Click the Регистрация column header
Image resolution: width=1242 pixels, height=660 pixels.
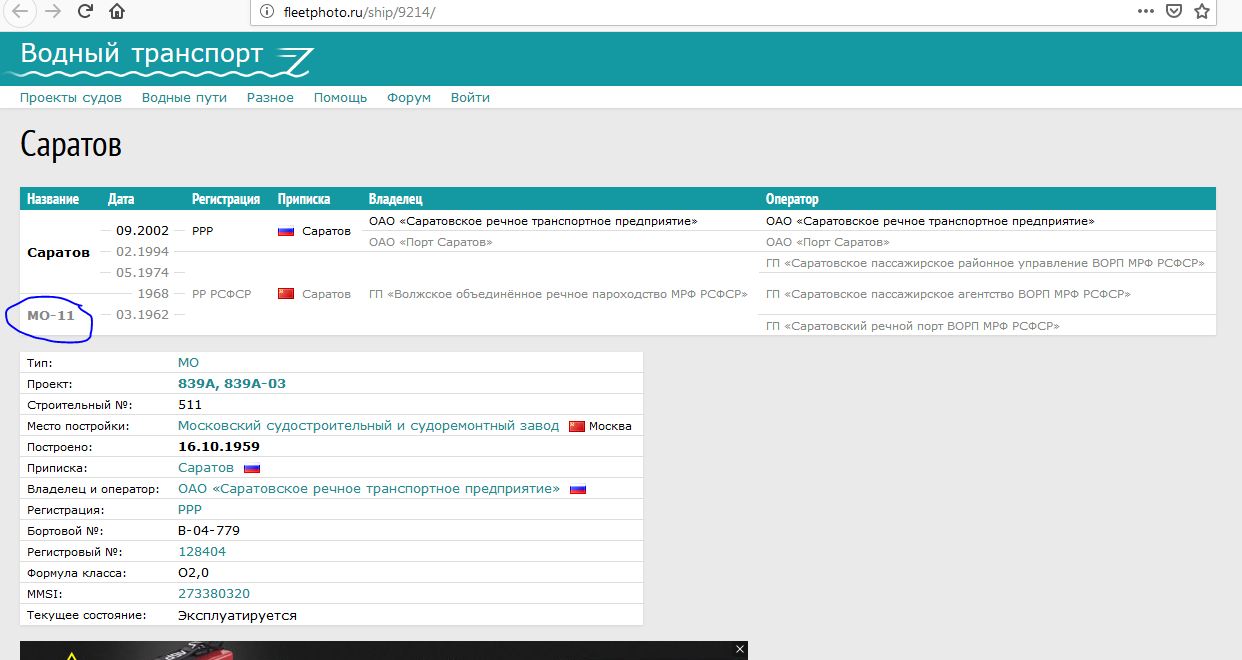pyautogui.click(x=226, y=199)
